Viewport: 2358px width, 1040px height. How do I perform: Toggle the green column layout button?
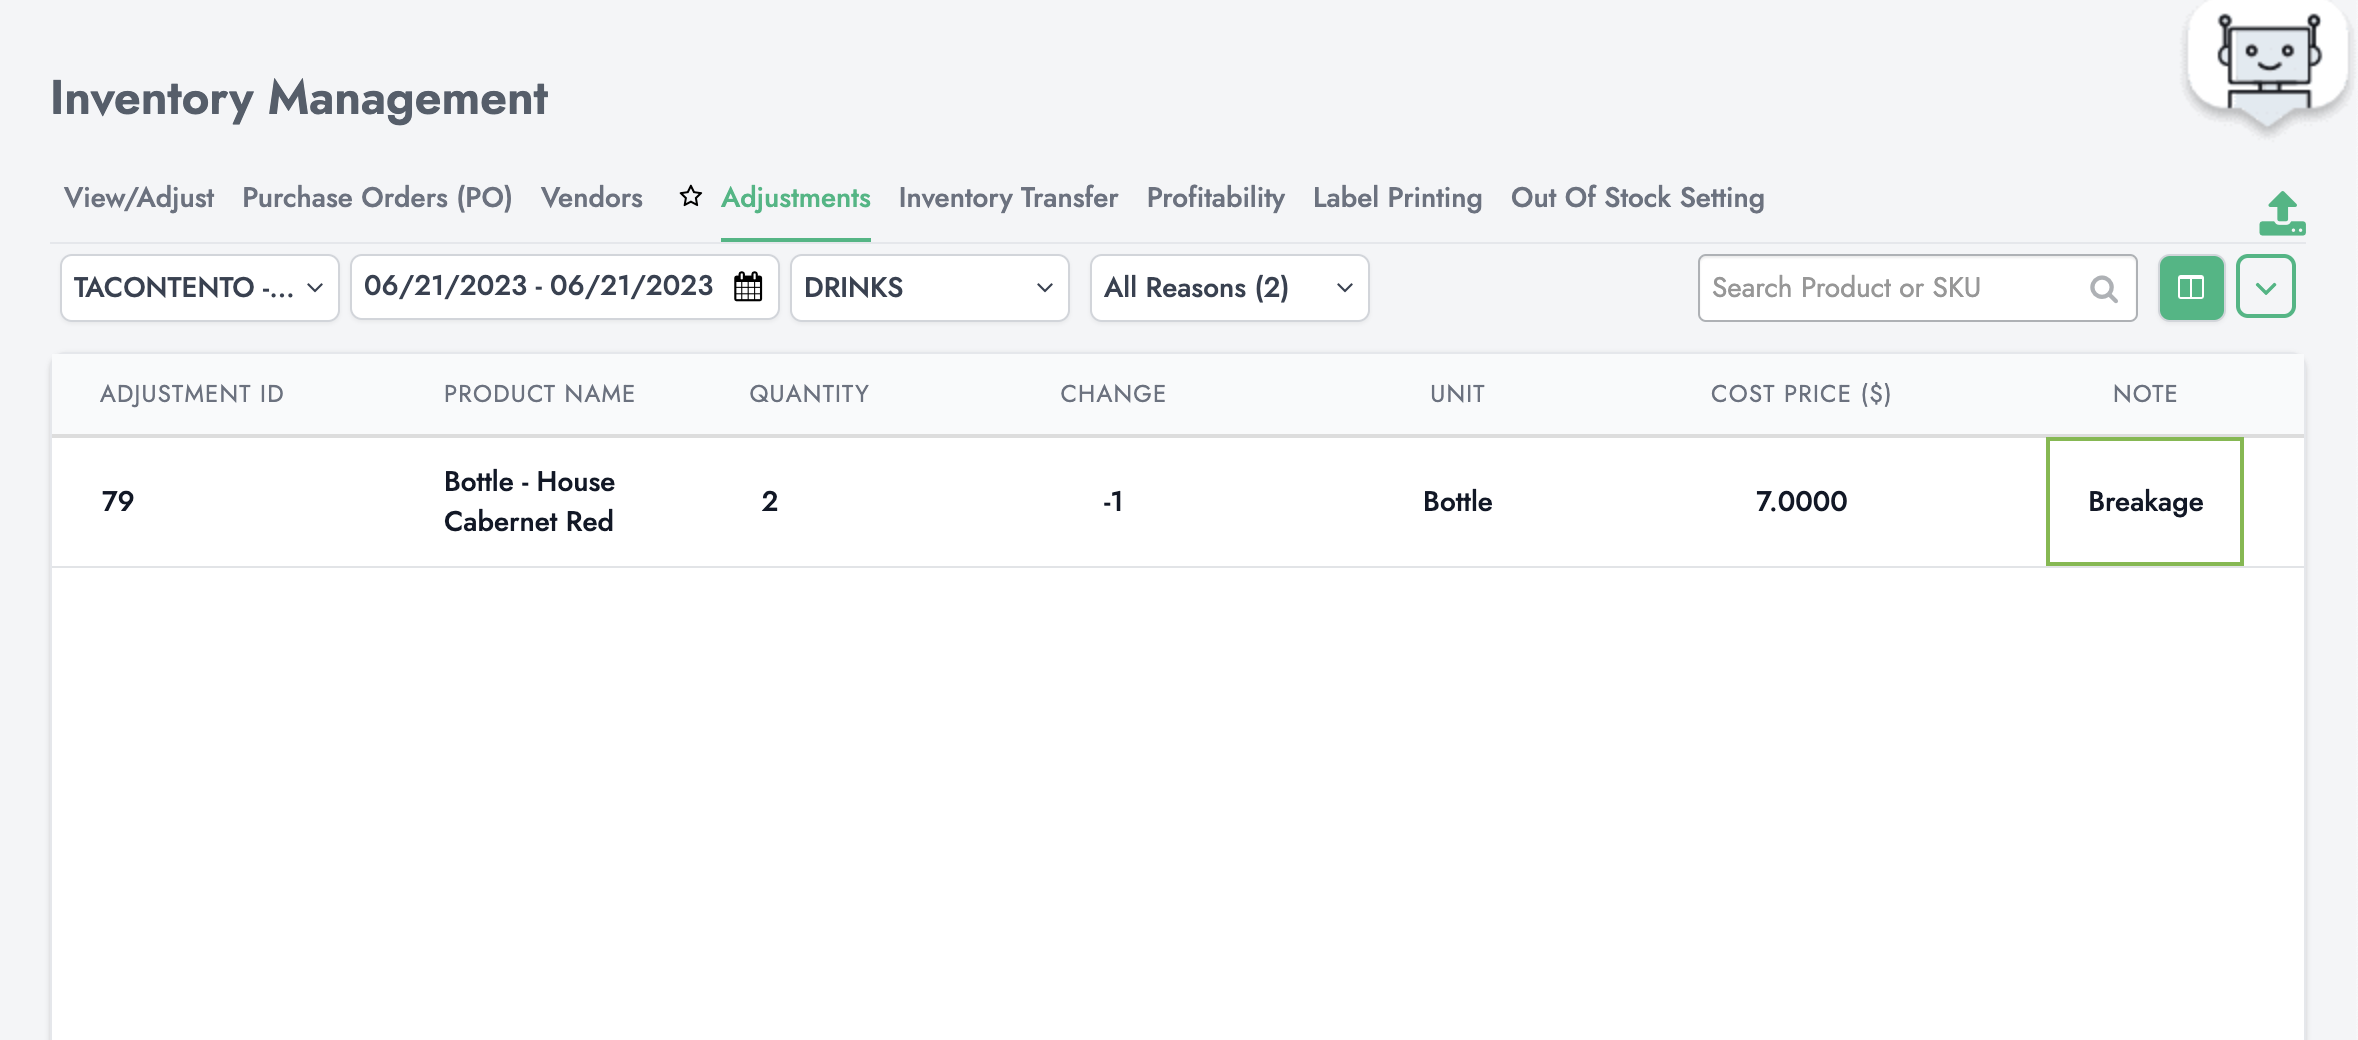pos(2190,288)
